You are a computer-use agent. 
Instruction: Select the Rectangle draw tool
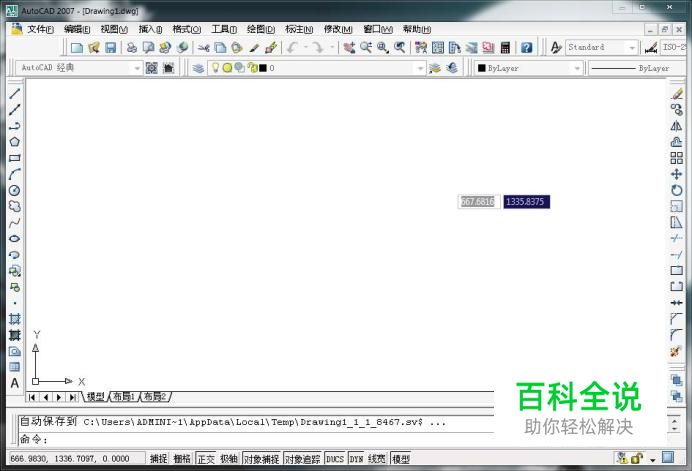15,158
